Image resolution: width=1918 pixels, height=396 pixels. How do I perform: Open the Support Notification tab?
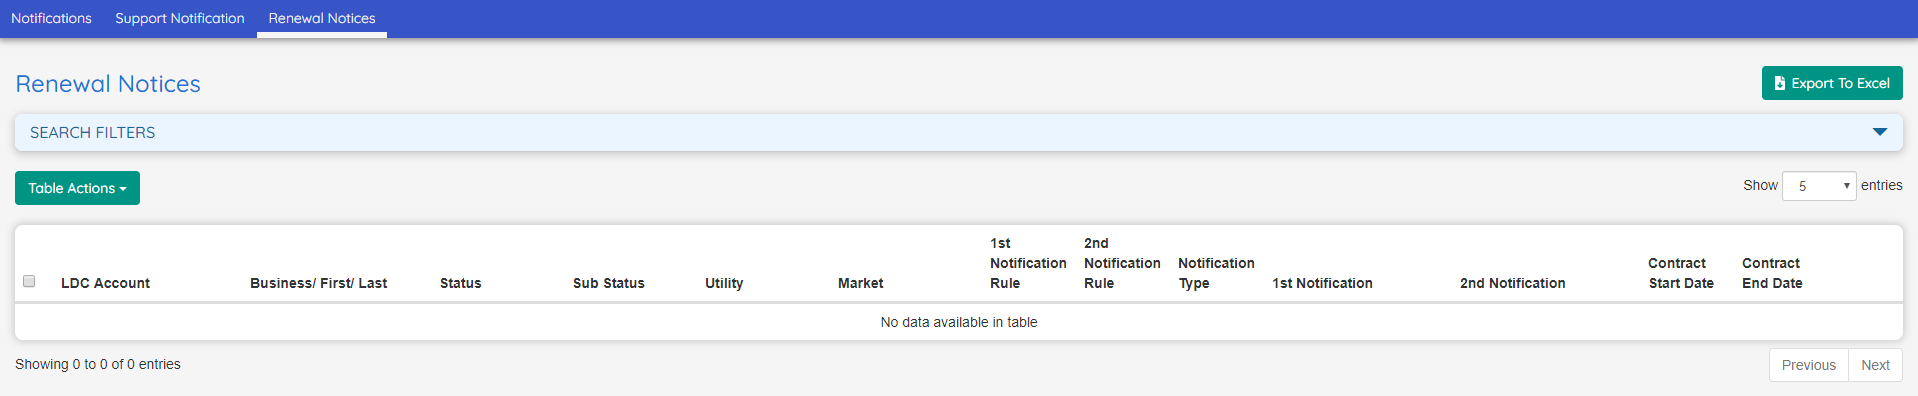click(x=180, y=18)
